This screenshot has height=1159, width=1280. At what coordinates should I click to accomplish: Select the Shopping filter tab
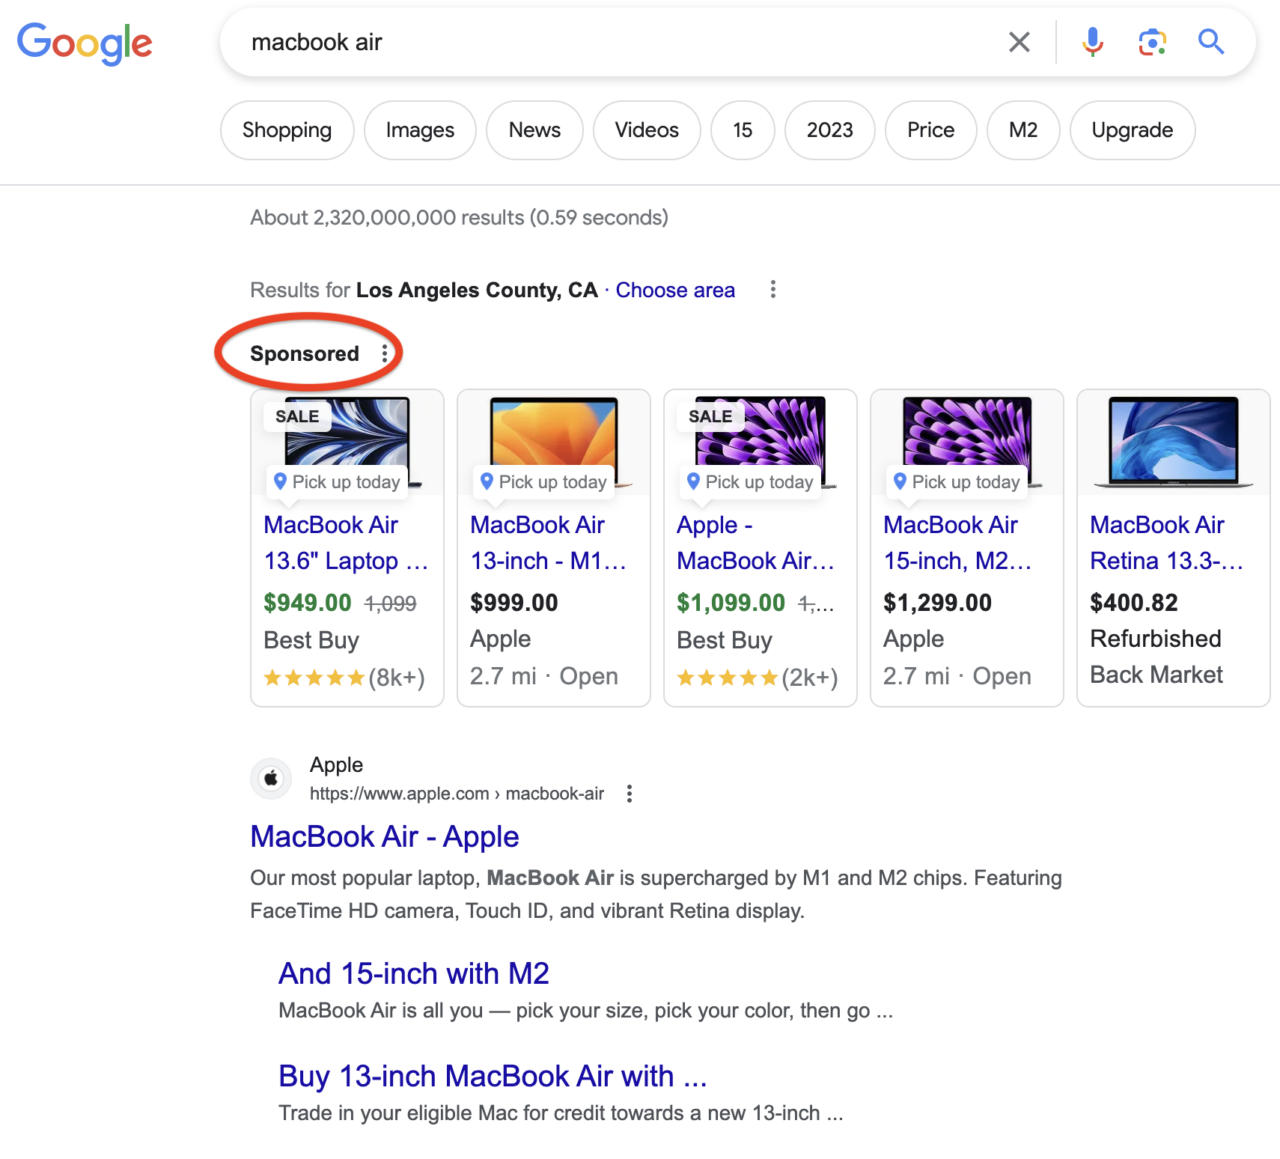[287, 130]
